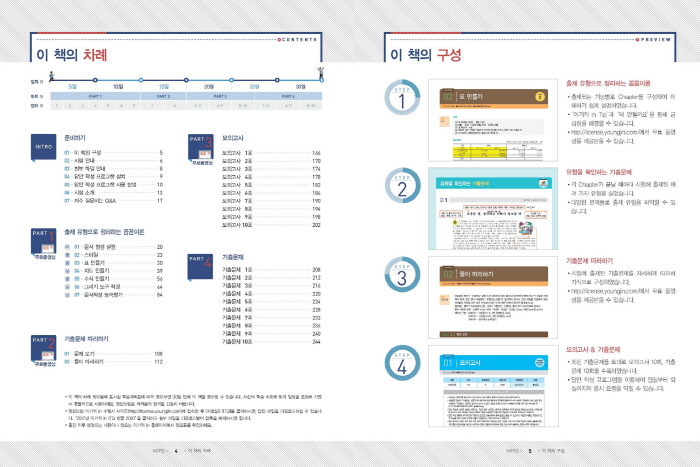Screen dimensions: 700x467
Task: Click the PART 2 badge beside 기출문제 따라하기
Action: (x=43, y=349)
